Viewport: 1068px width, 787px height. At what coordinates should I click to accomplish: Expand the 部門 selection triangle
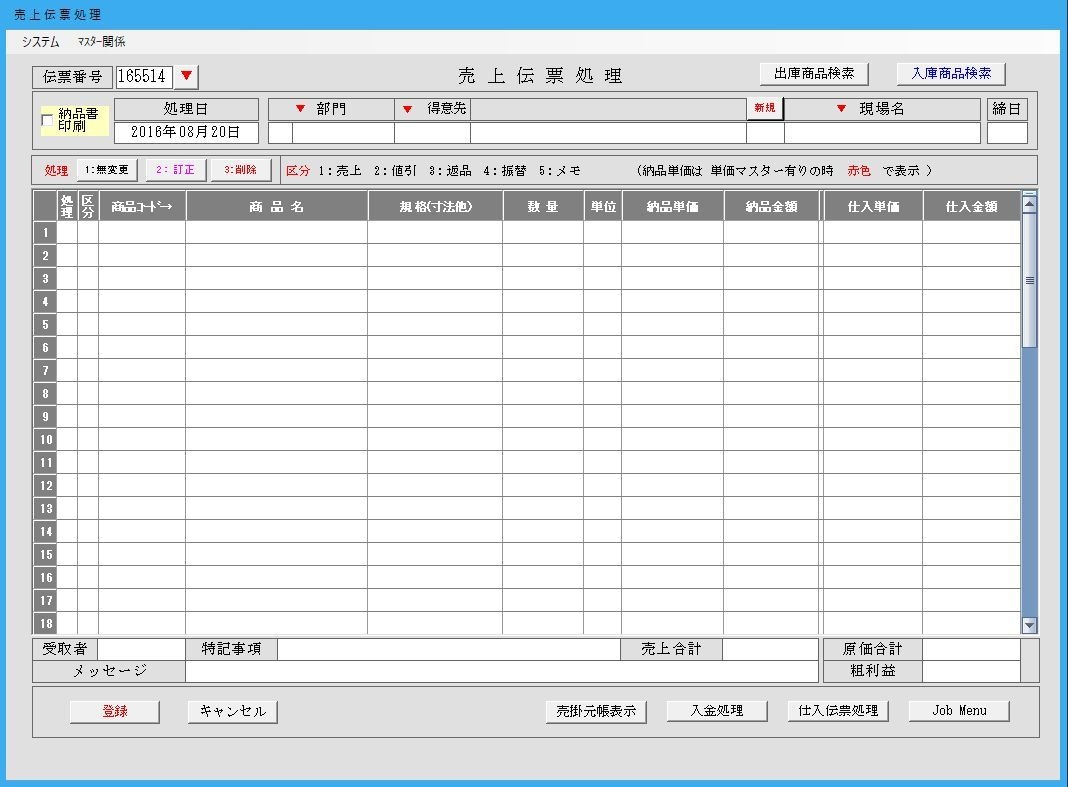click(300, 109)
